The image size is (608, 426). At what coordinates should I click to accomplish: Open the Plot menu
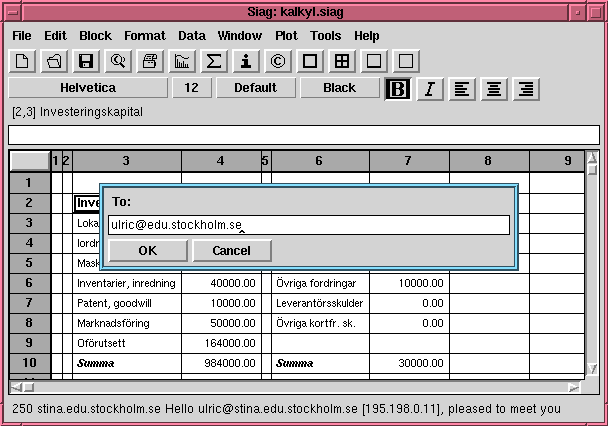[286, 36]
